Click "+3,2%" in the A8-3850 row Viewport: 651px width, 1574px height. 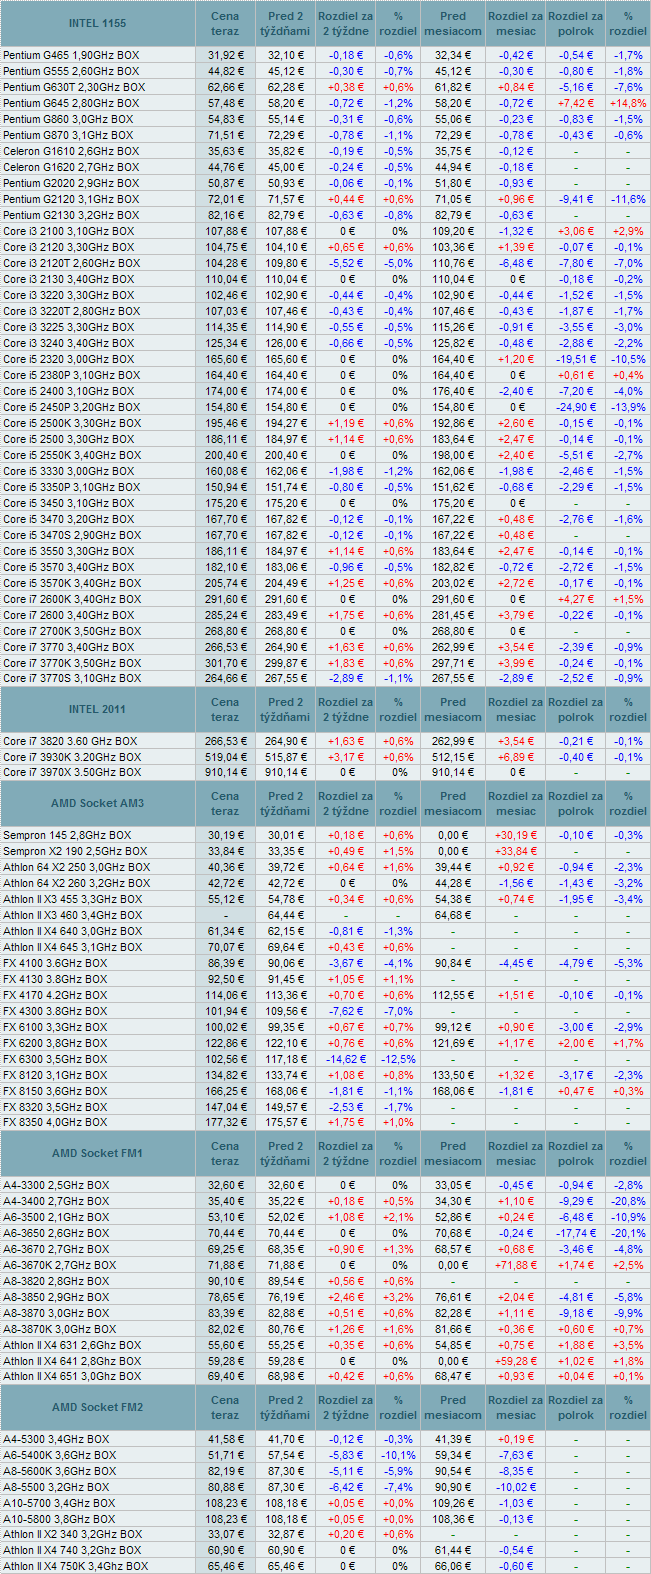coord(398,1297)
